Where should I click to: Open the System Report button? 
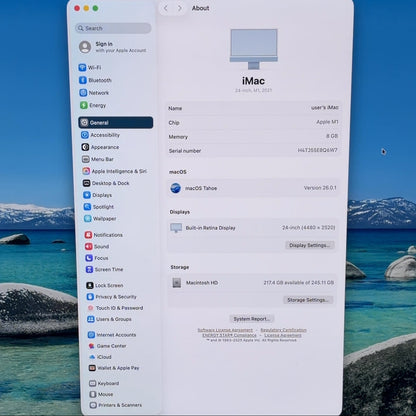tap(252, 319)
